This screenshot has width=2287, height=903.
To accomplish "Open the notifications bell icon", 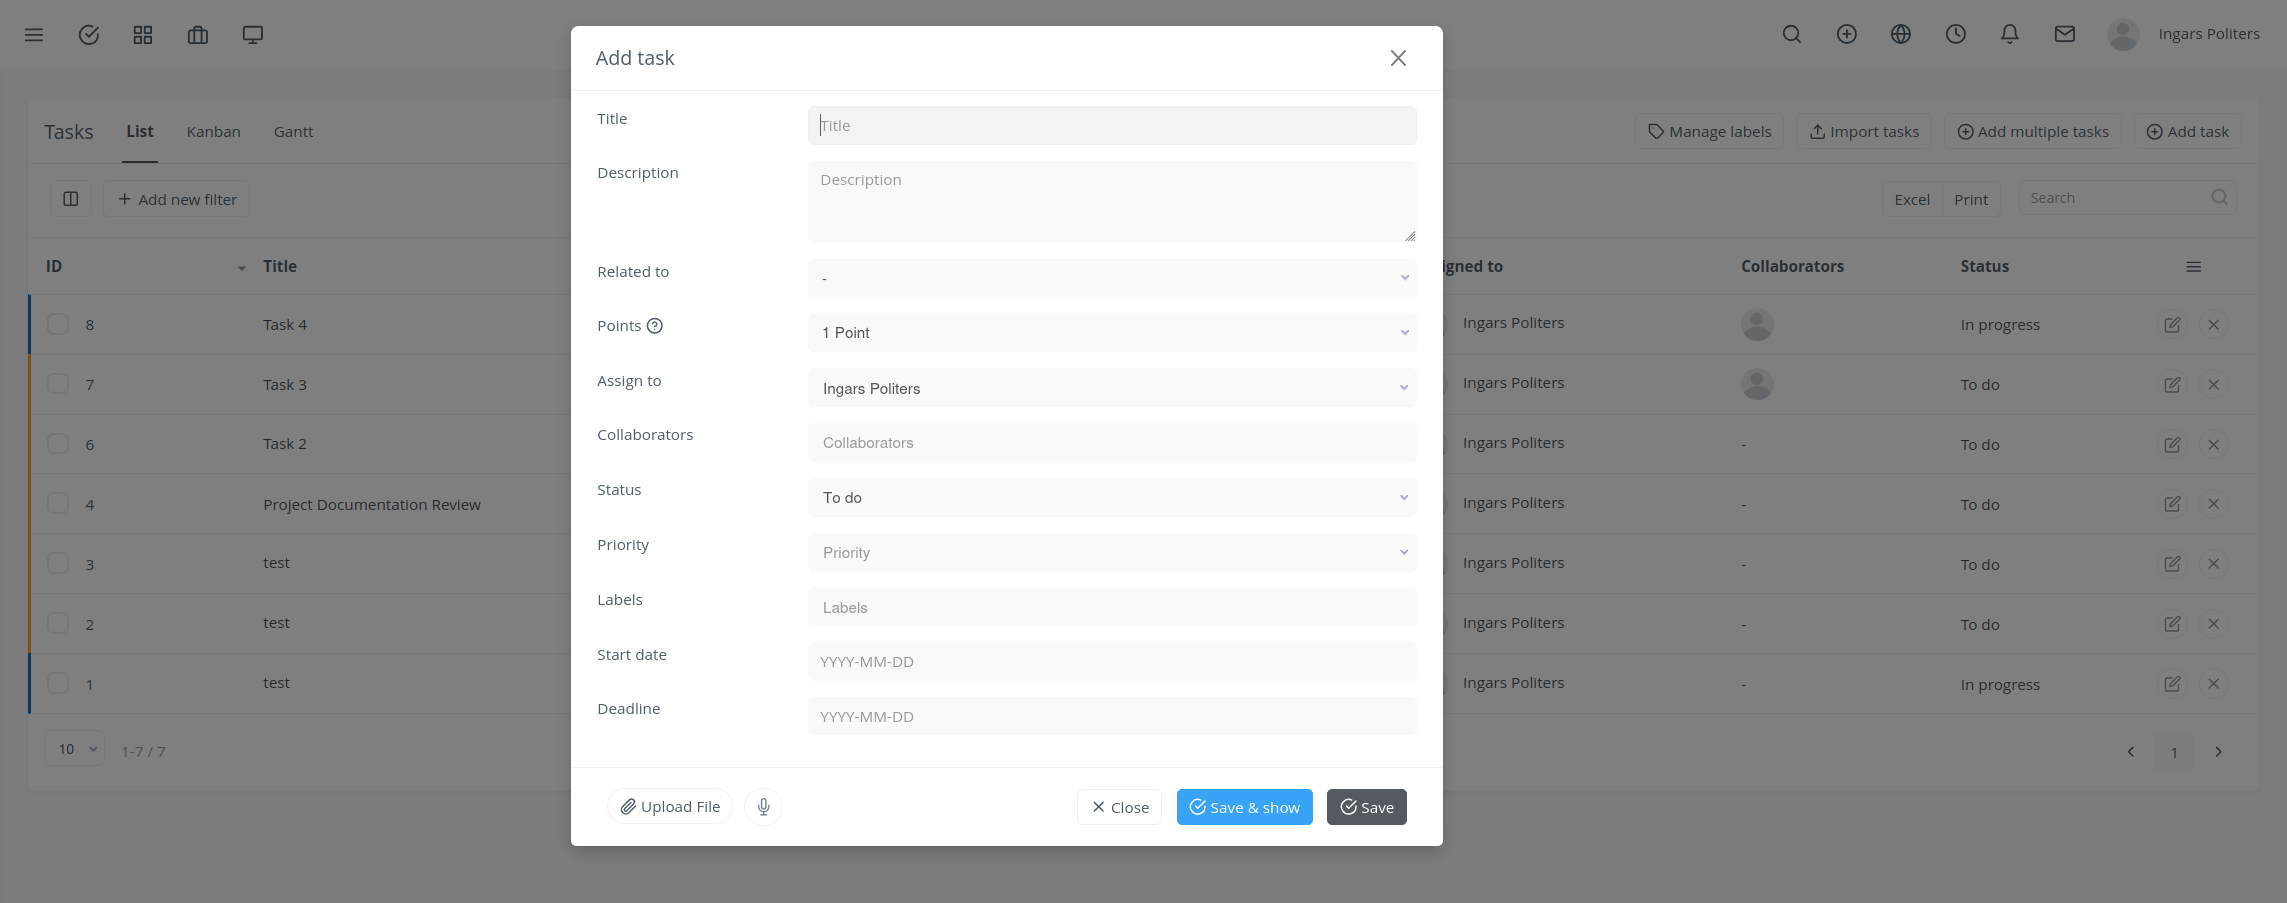I will click(2010, 34).
